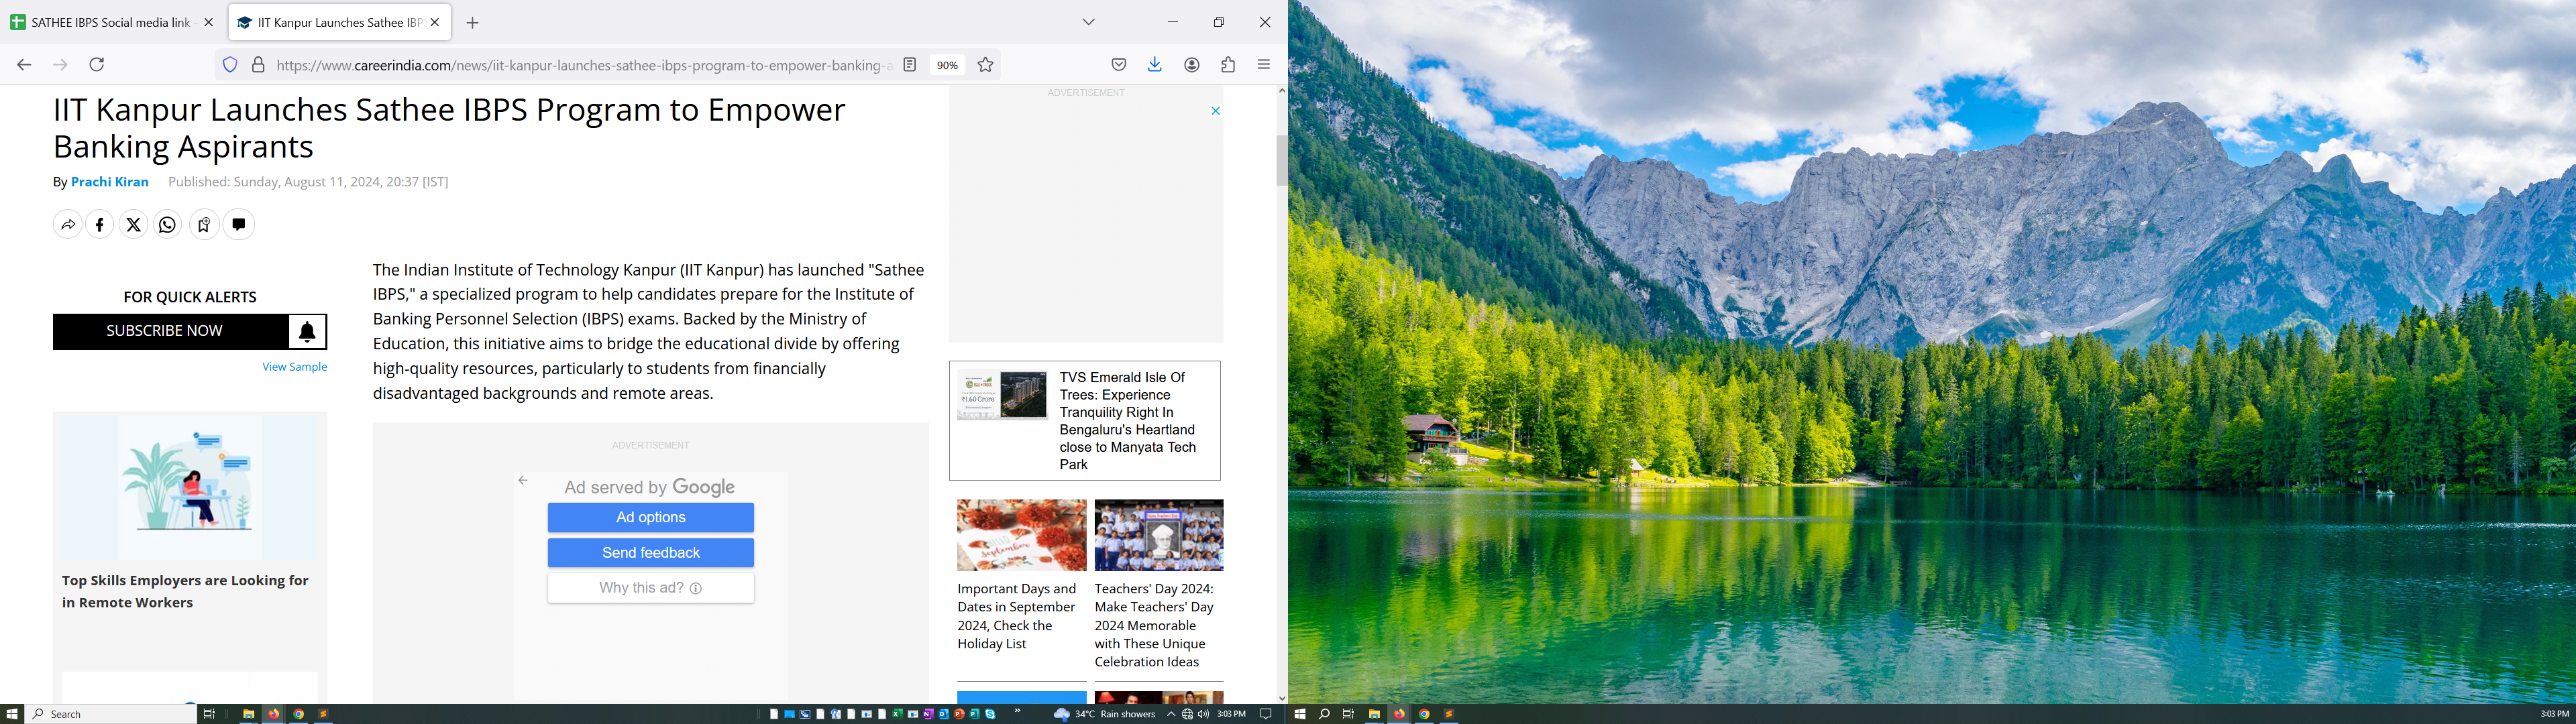Share article on X (Twitter)
The image size is (2576, 724).
(134, 225)
